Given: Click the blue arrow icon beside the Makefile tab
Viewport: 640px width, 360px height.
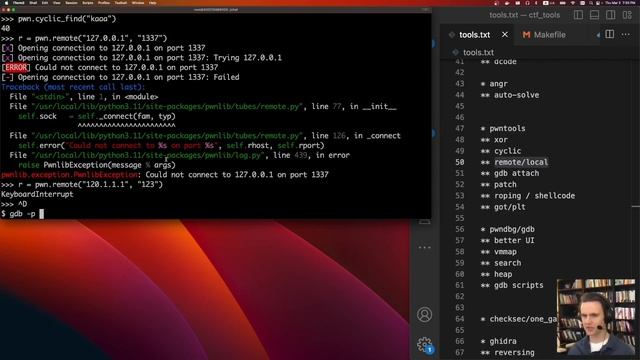Looking at the screenshot, I should pos(598,35).
